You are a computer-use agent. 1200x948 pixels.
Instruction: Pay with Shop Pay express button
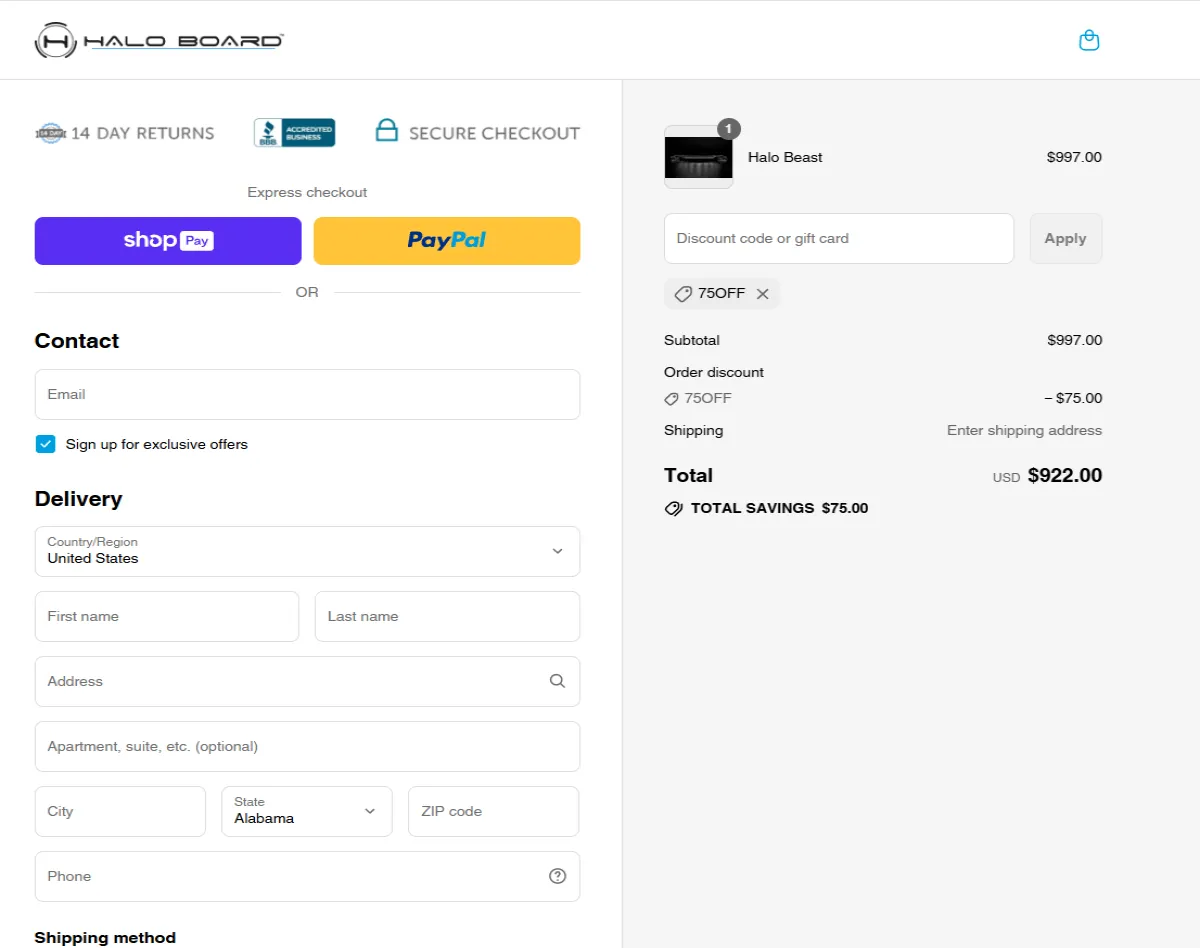(x=168, y=241)
